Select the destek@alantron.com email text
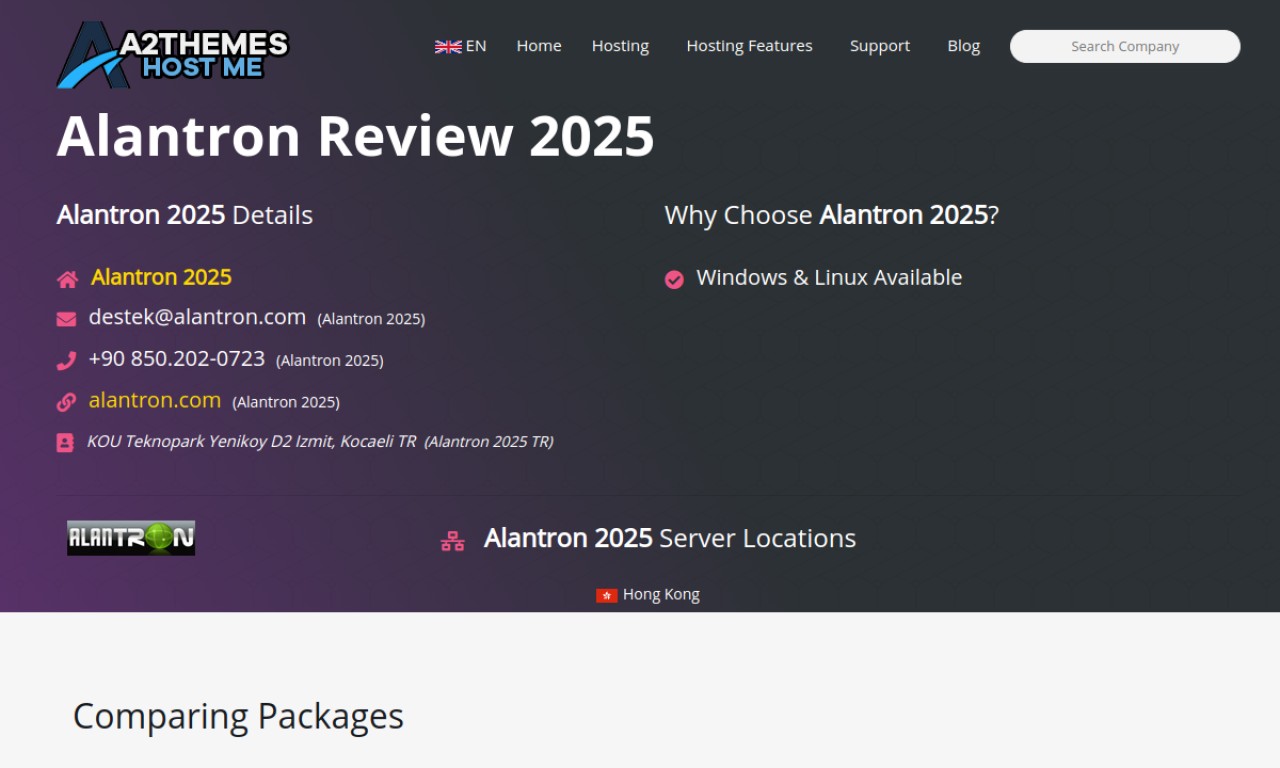Image resolution: width=1280 pixels, height=768 pixels. [197, 317]
